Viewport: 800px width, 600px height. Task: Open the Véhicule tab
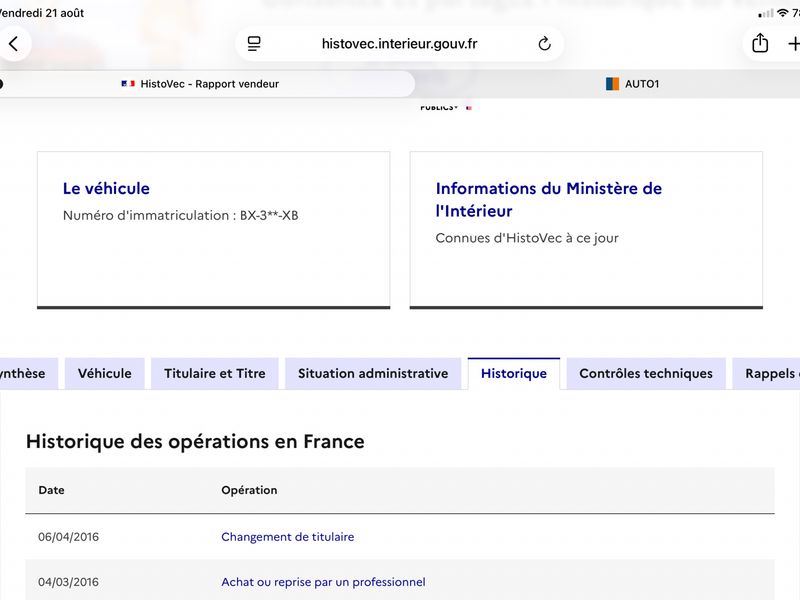point(105,373)
